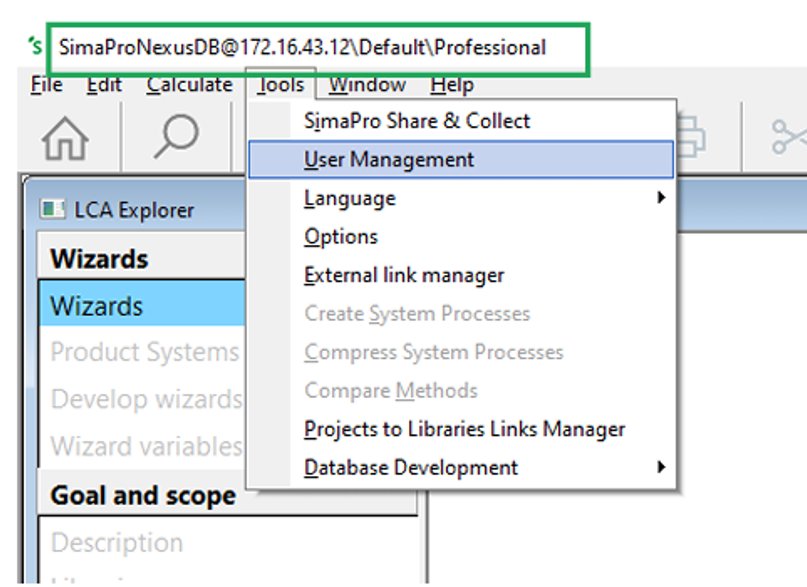
Task: Open the Edit menu
Action: point(104,84)
